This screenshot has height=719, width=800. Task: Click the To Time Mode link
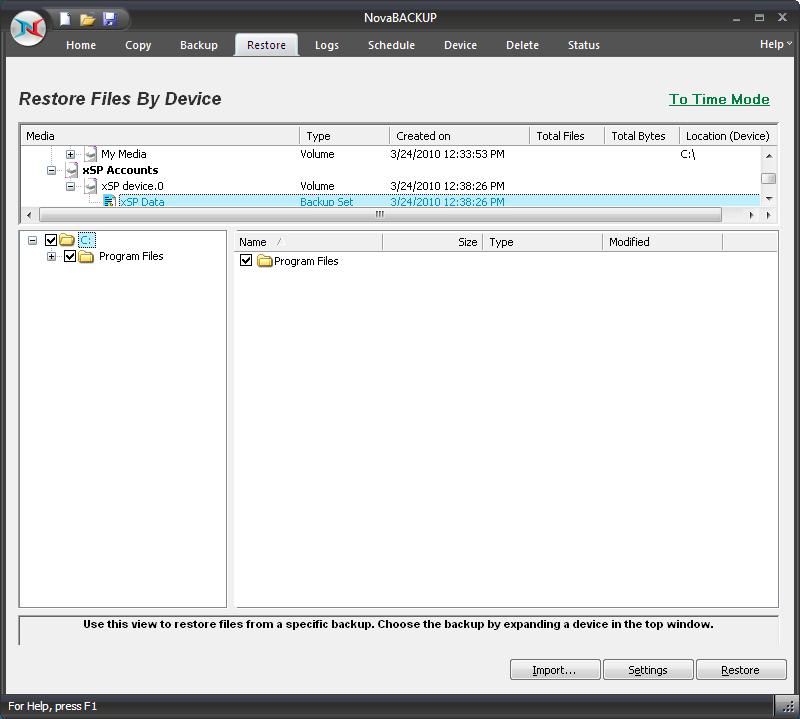(719, 99)
